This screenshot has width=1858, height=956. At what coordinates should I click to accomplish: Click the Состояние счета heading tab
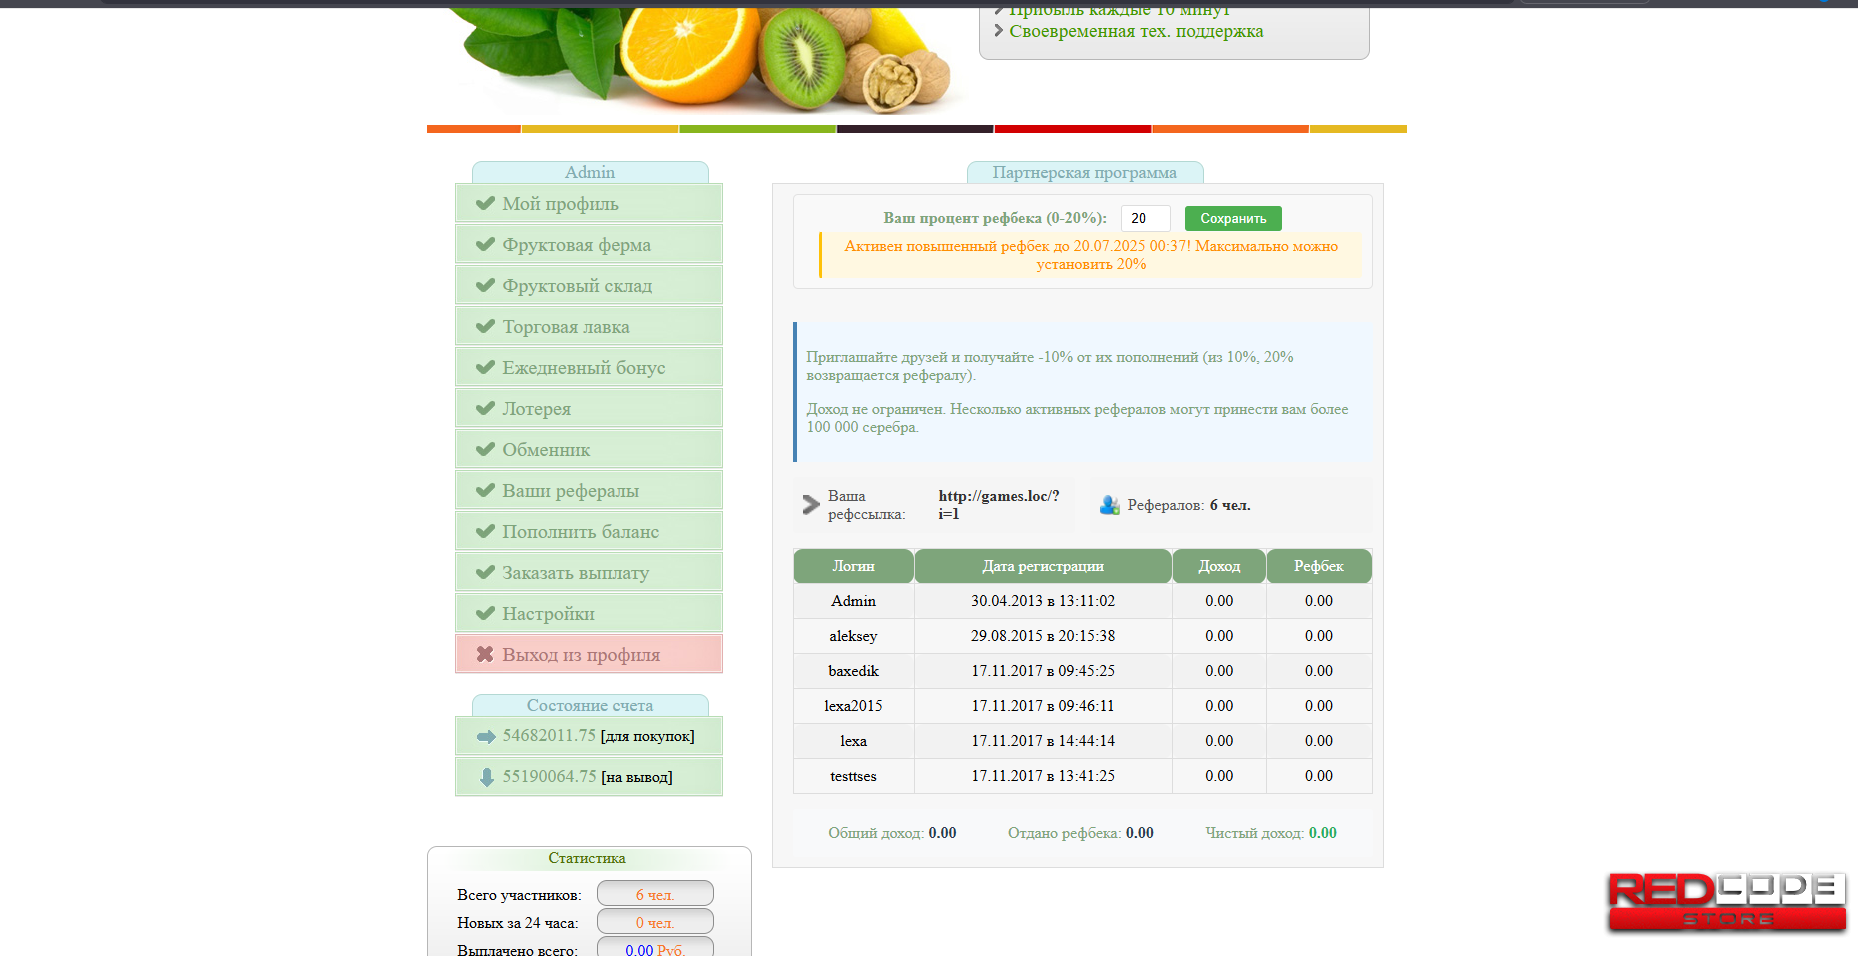point(590,705)
